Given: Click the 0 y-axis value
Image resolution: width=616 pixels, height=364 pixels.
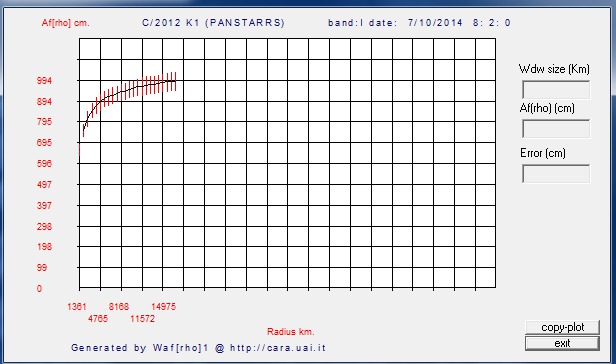Looking at the screenshot, I should pos(39,289).
